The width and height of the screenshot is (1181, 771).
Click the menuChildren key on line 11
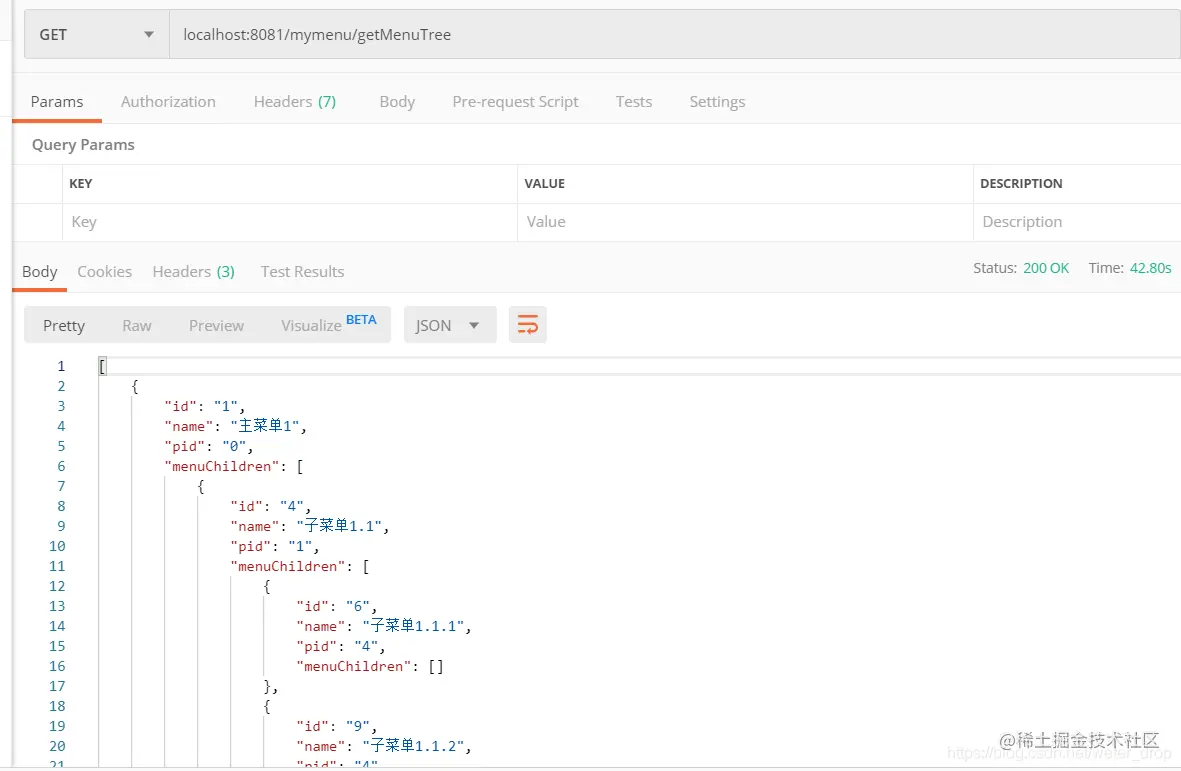tap(288, 566)
